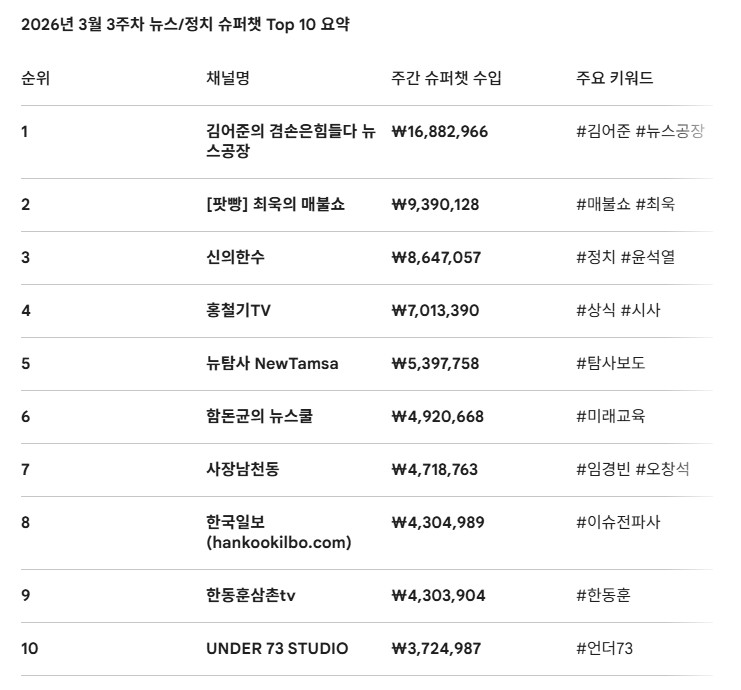Click the 함돈균의 뉴스쿨 channel name
The width and height of the screenshot is (741, 690).
click(x=259, y=416)
